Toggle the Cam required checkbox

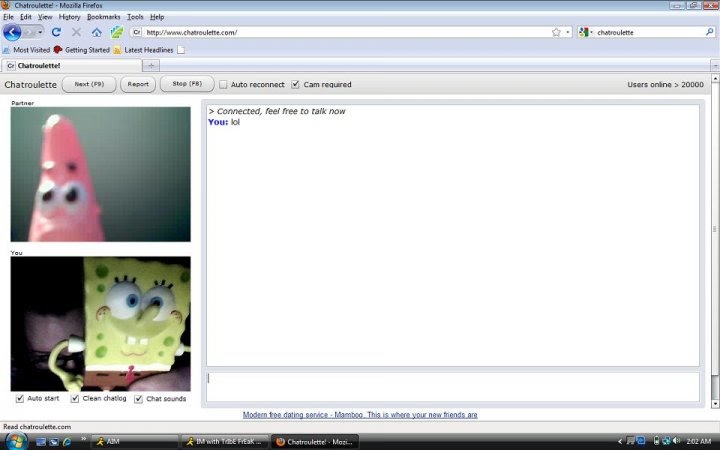pyautogui.click(x=295, y=84)
